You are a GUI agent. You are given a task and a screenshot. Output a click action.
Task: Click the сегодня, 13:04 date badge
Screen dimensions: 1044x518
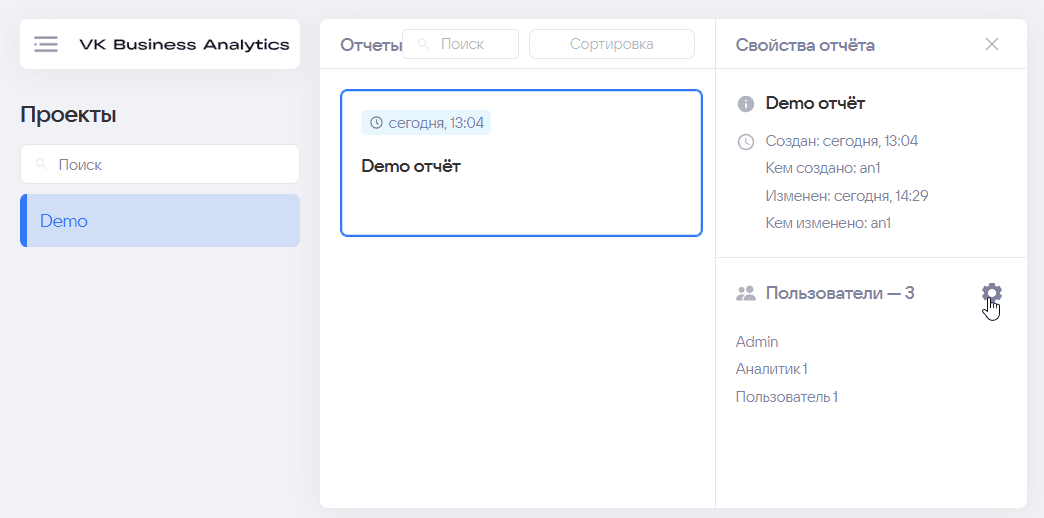pos(426,123)
